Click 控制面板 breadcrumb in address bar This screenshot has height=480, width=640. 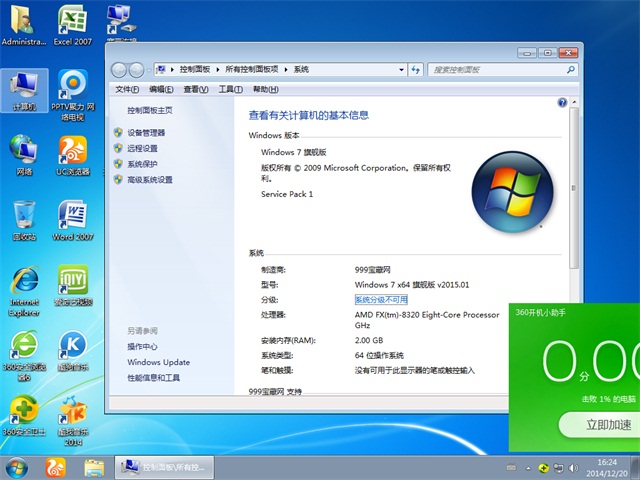pos(195,70)
